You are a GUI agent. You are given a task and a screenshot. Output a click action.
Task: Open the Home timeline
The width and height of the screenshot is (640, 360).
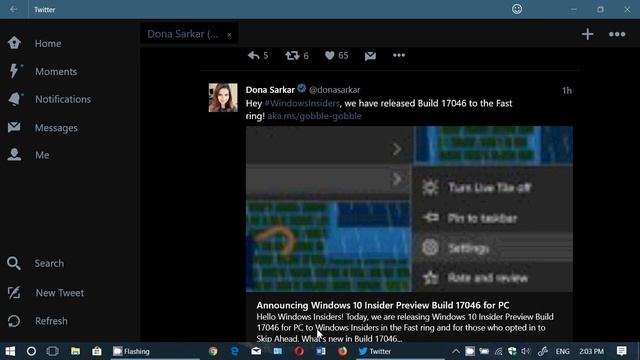tap(48, 43)
